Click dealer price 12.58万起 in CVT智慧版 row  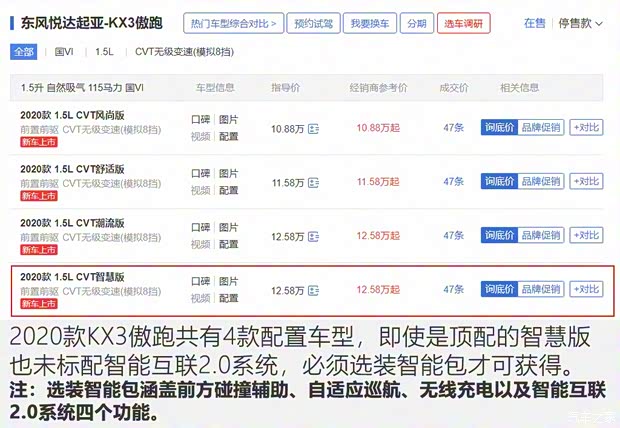click(378, 290)
